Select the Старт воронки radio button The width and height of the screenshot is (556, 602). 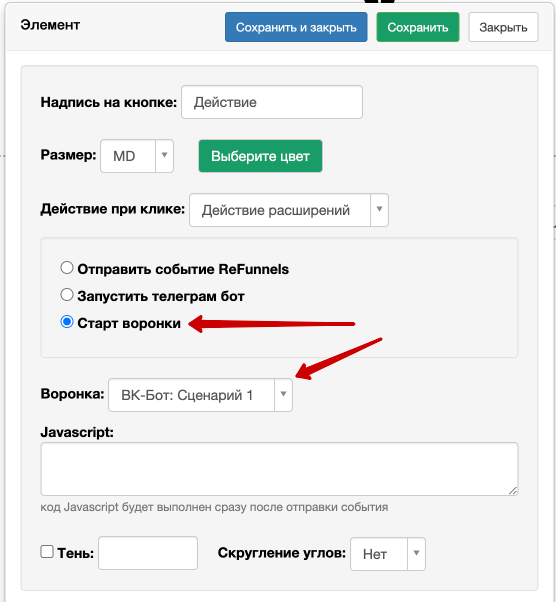coord(67,322)
